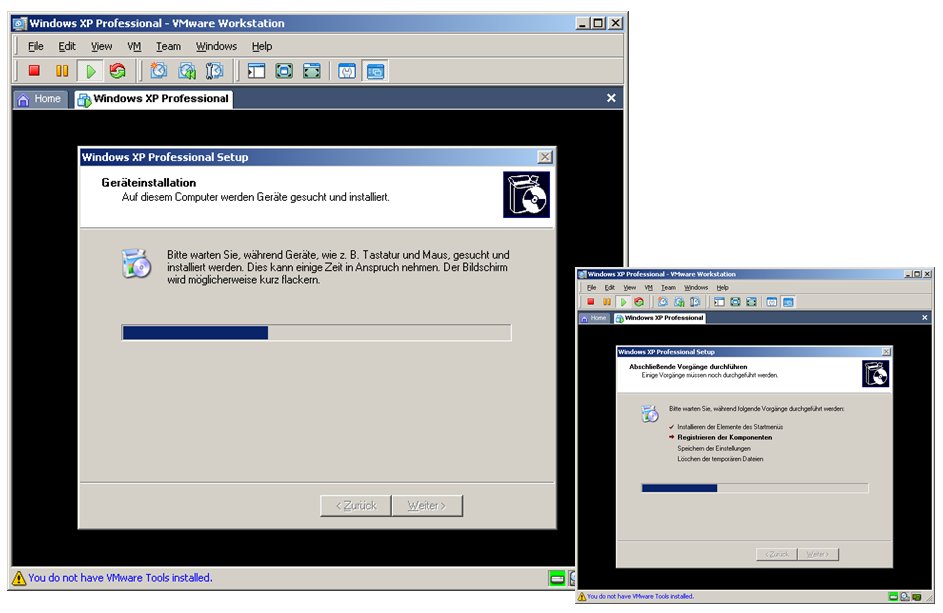Open Team menu in Geräteinstallation window
This screenshot has width=943, height=613.
168,46
